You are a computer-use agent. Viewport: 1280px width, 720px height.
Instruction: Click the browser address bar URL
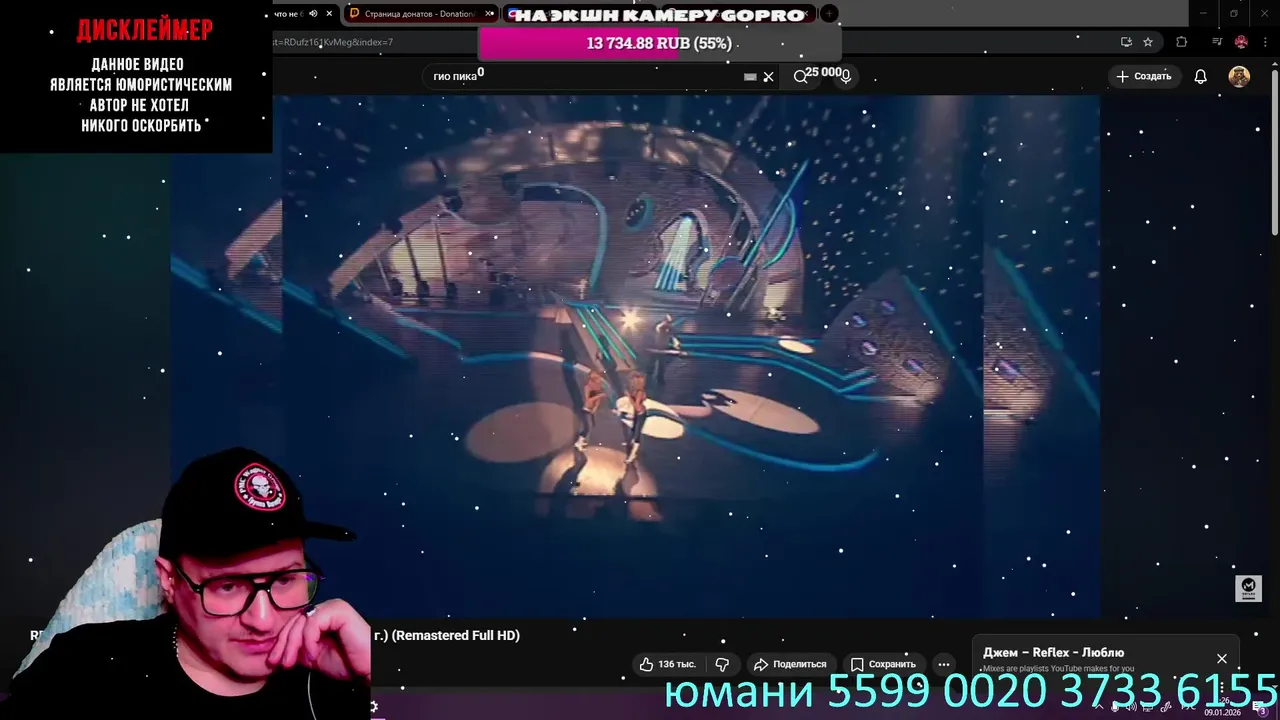point(333,42)
